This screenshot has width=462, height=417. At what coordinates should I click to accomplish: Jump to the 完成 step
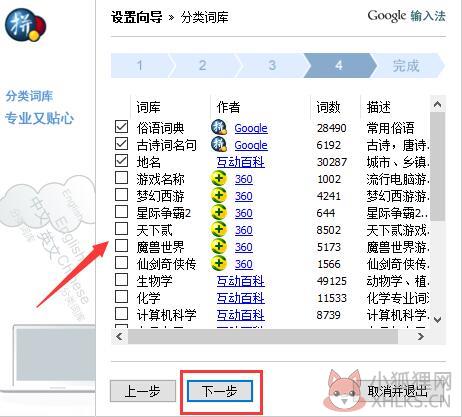tap(406, 66)
